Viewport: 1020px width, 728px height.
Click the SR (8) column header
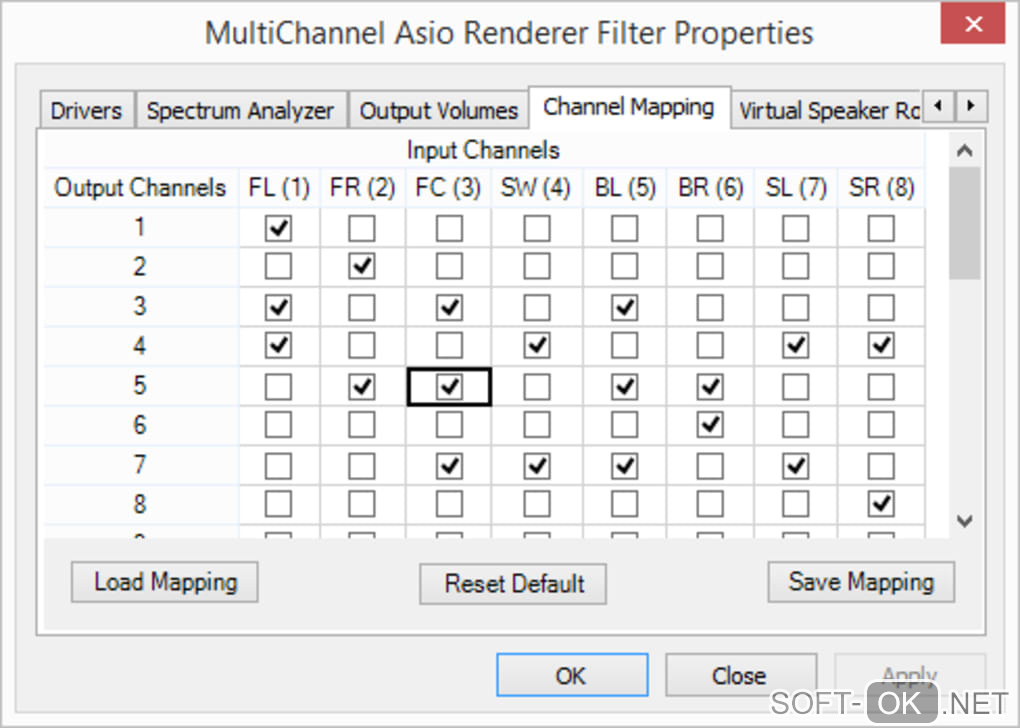click(881, 187)
